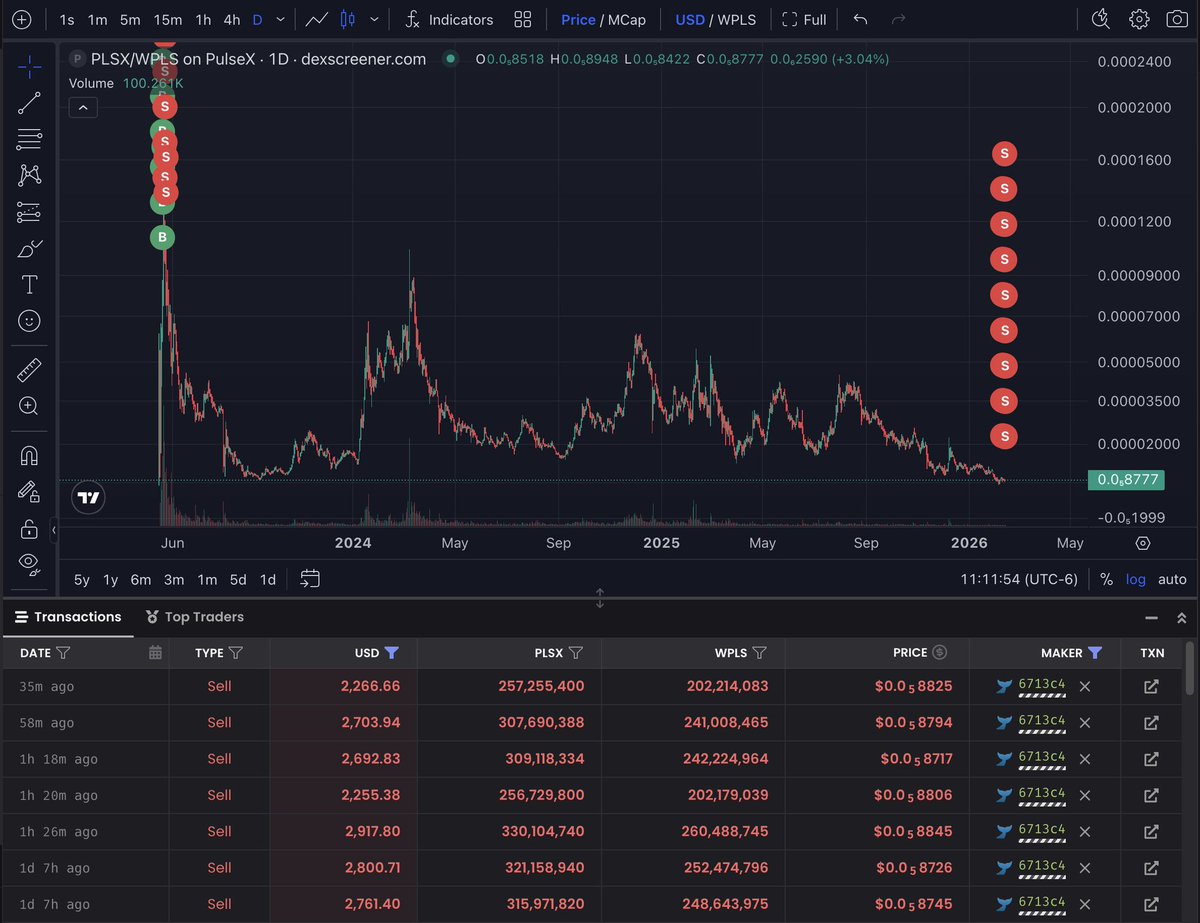Select the 6m date range

(x=141, y=580)
